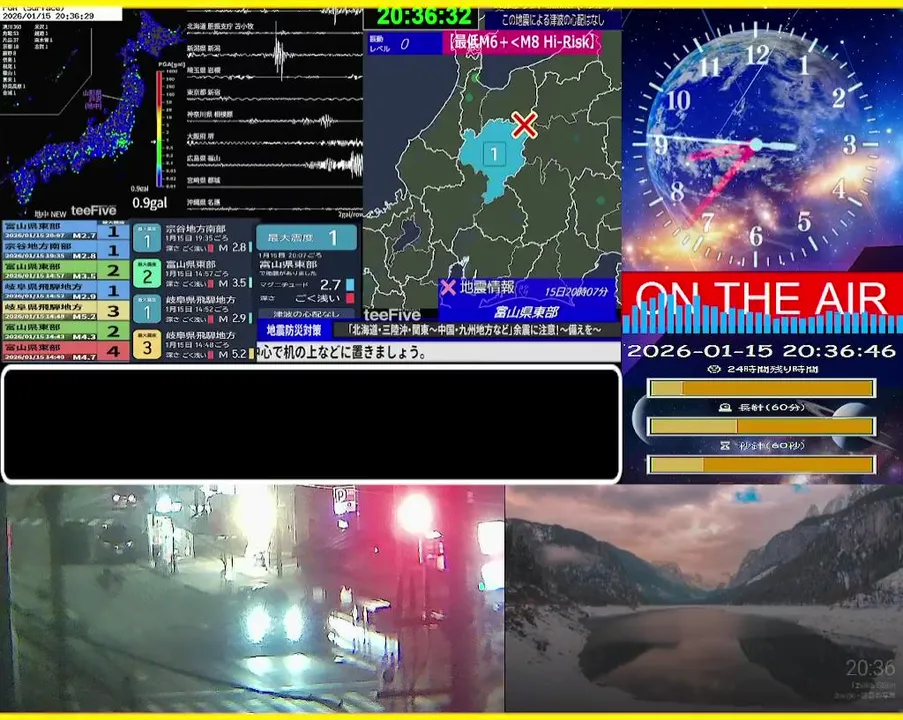
Task: Click the mountain lake camera feed
Action: (x=703, y=598)
